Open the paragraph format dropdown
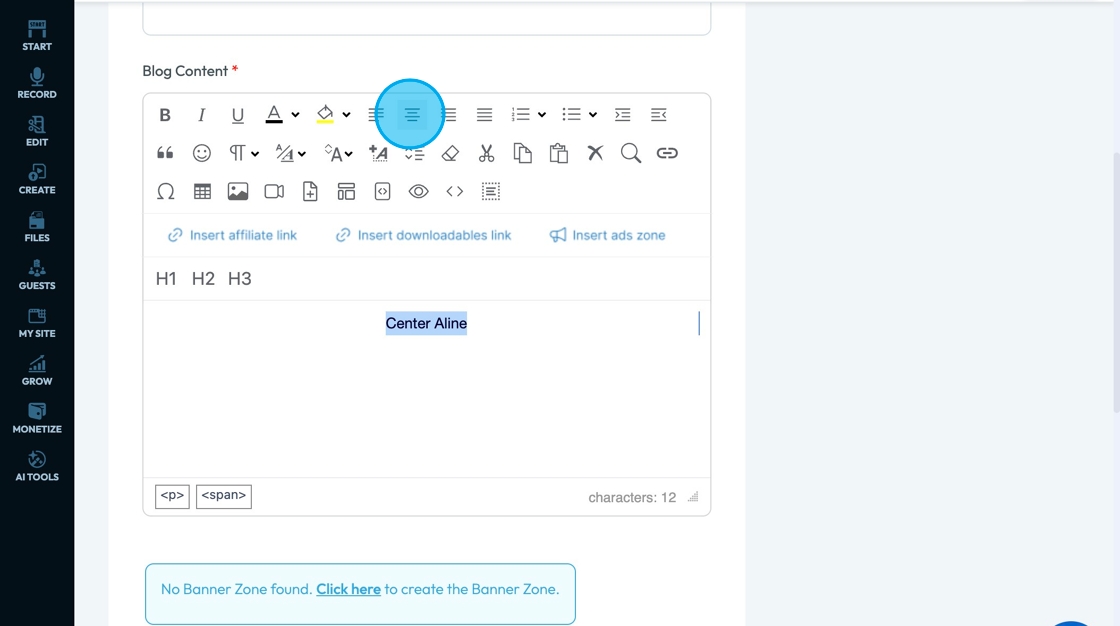The image size is (1120, 626). click(x=244, y=153)
